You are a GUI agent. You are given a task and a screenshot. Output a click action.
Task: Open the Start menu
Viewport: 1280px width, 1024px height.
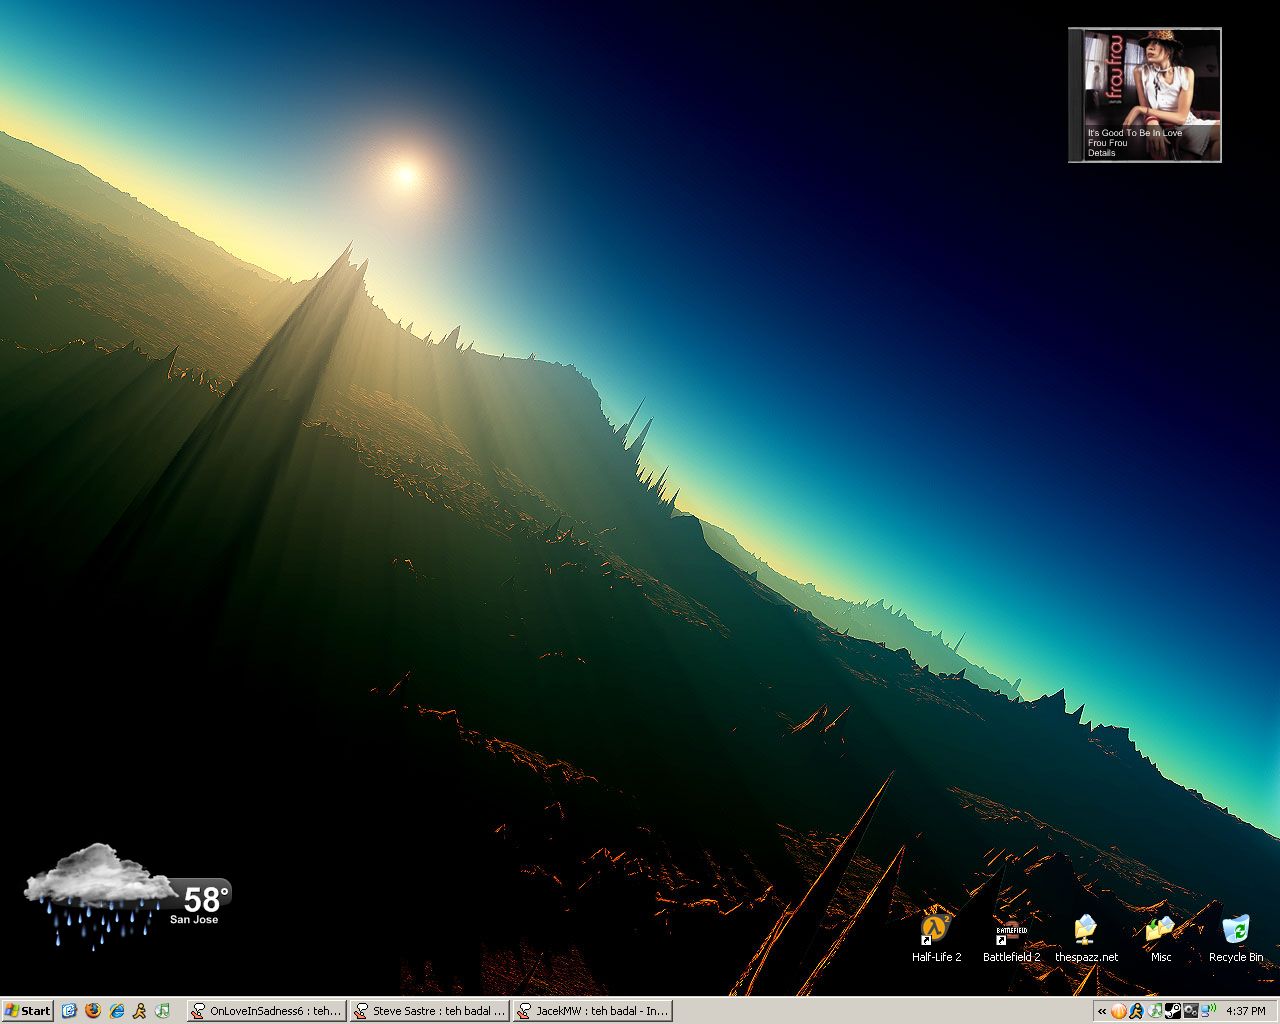point(27,1011)
